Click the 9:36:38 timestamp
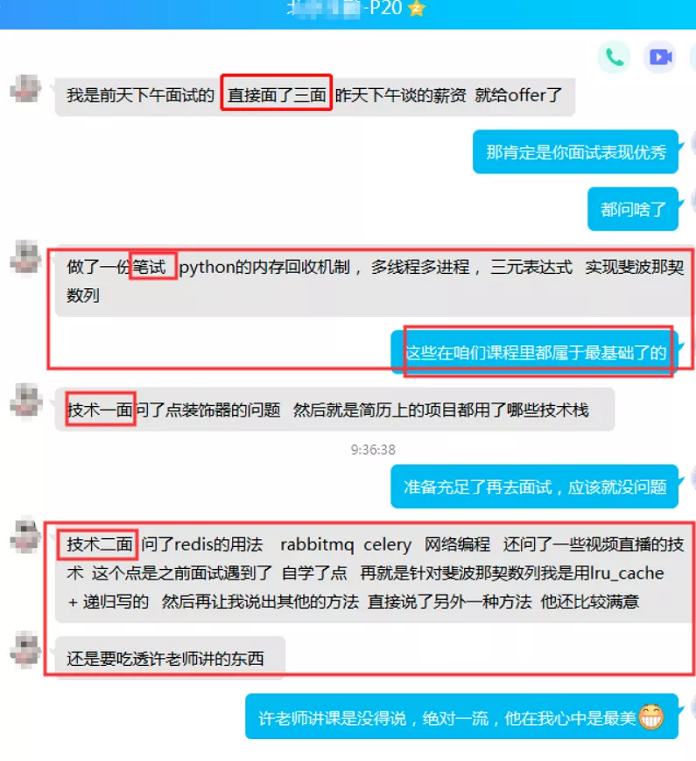Image resolution: width=696 pixels, height=761 pixels. (x=373, y=450)
